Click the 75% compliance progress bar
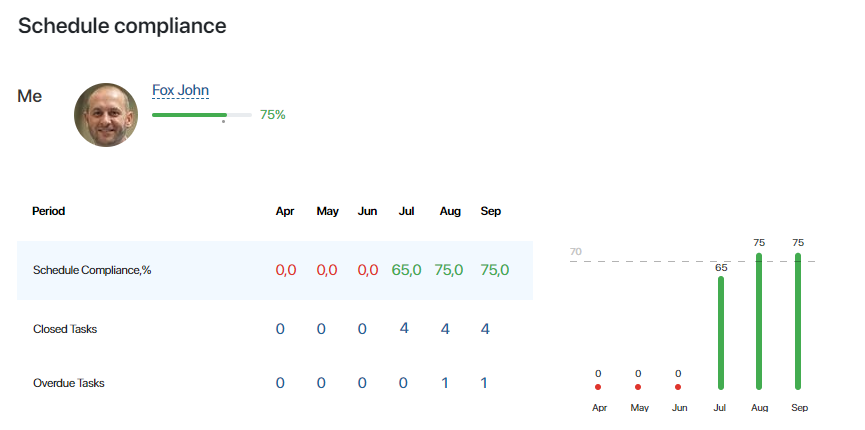The height and width of the screenshot is (430, 865). click(x=202, y=115)
